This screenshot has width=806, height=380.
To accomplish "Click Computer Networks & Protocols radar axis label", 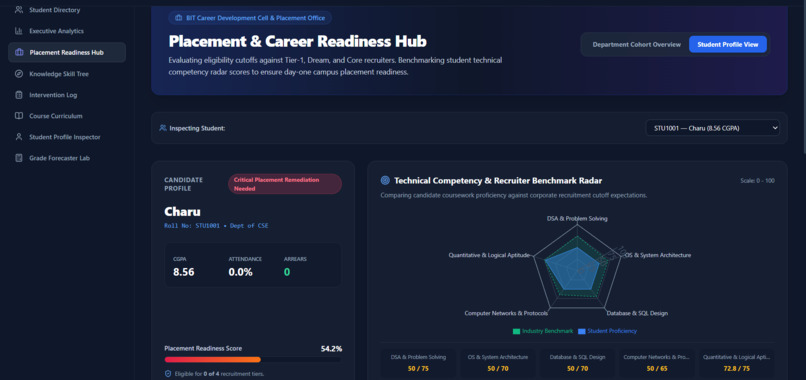I will [506, 313].
